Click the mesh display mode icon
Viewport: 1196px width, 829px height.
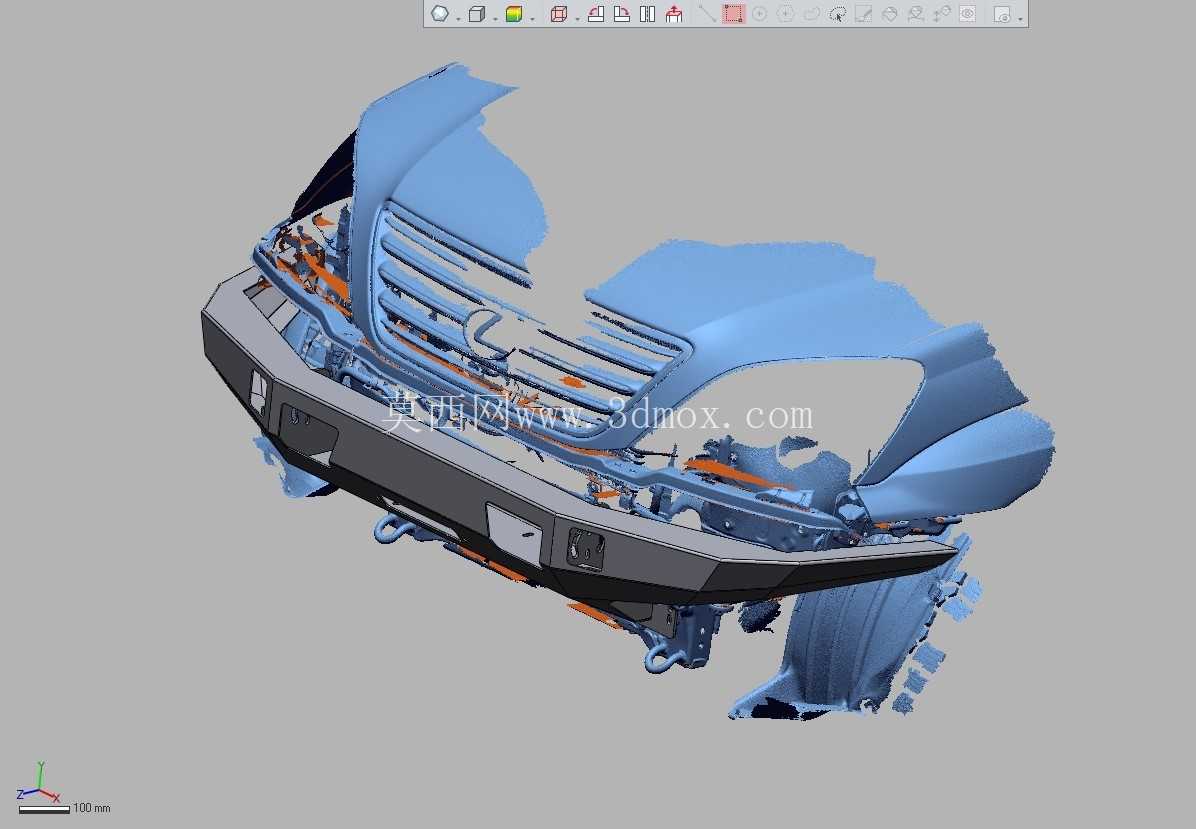pyautogui.click(x=439, y=14)
